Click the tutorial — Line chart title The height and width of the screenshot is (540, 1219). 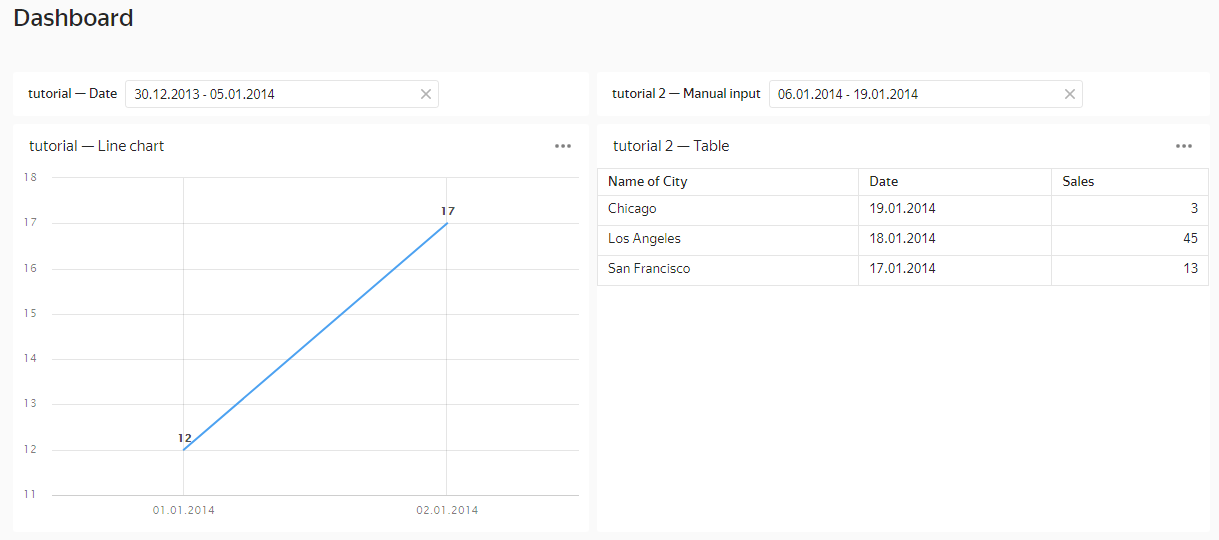point(96,146)
